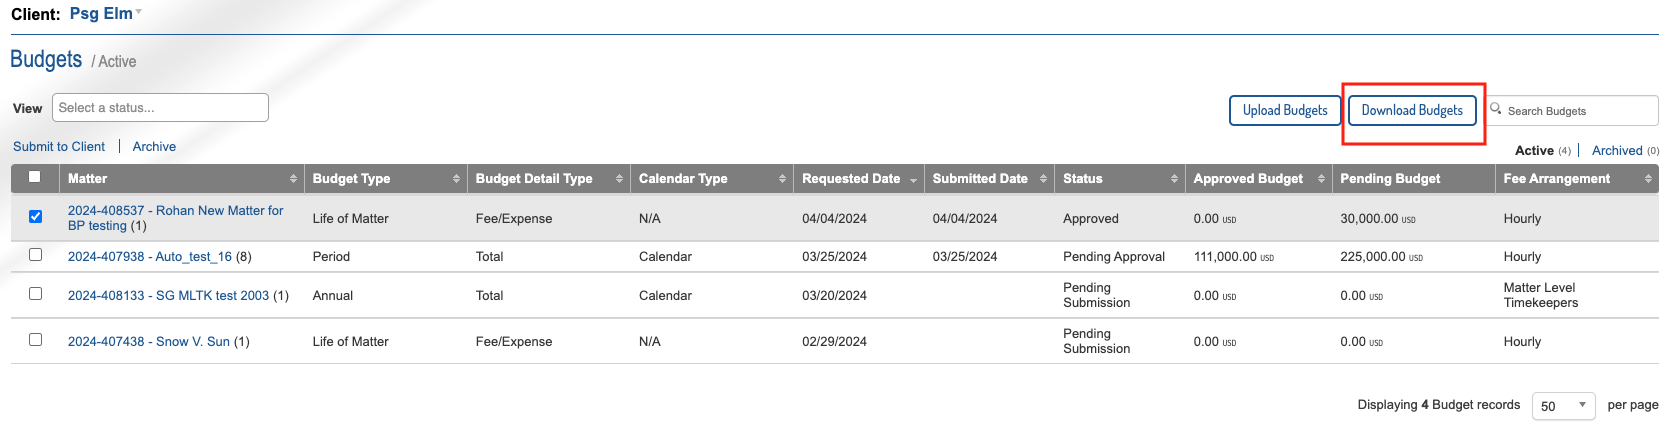Select the Auto_test_16 row checkbox
The image size is (1675, 436).
(35, 255)
